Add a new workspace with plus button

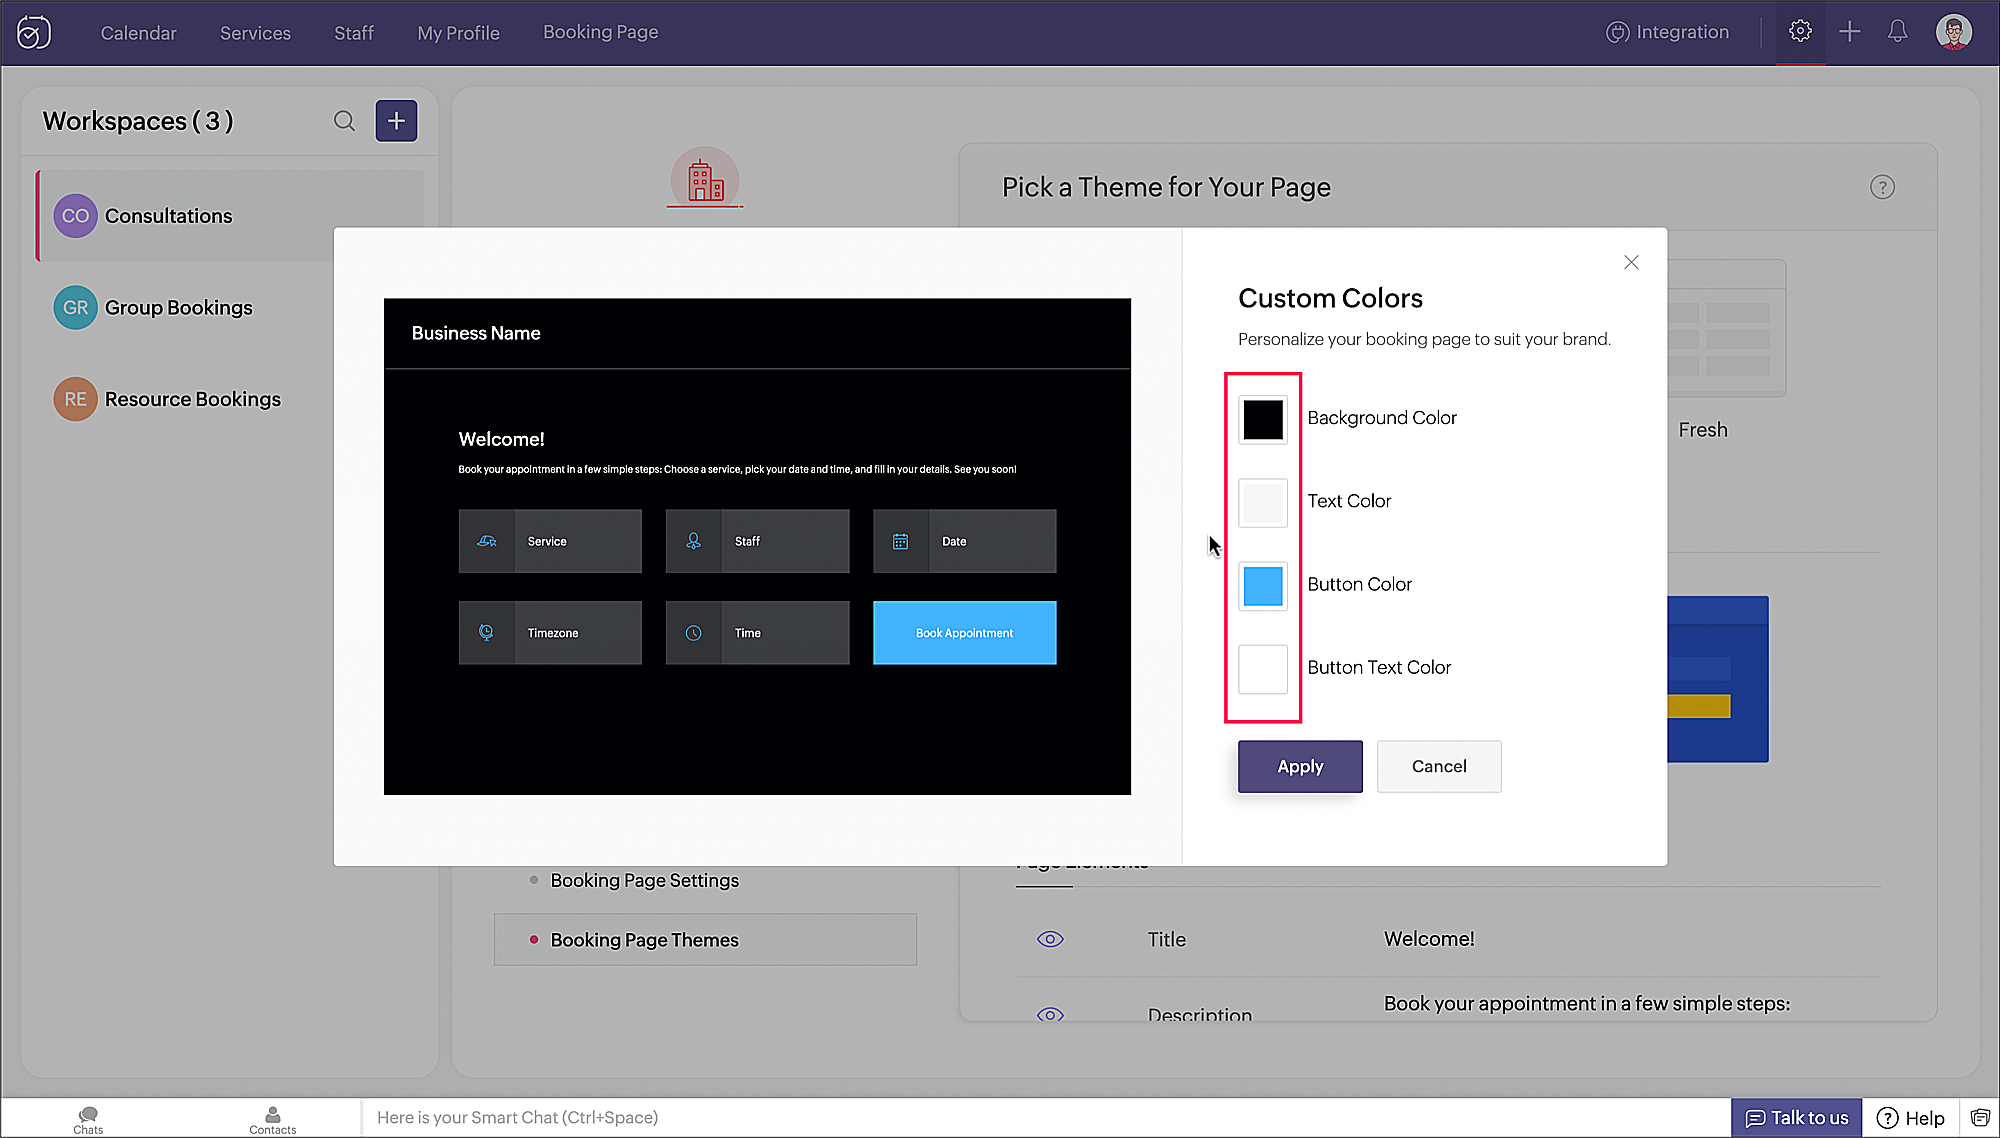click(x=396, y=121)
